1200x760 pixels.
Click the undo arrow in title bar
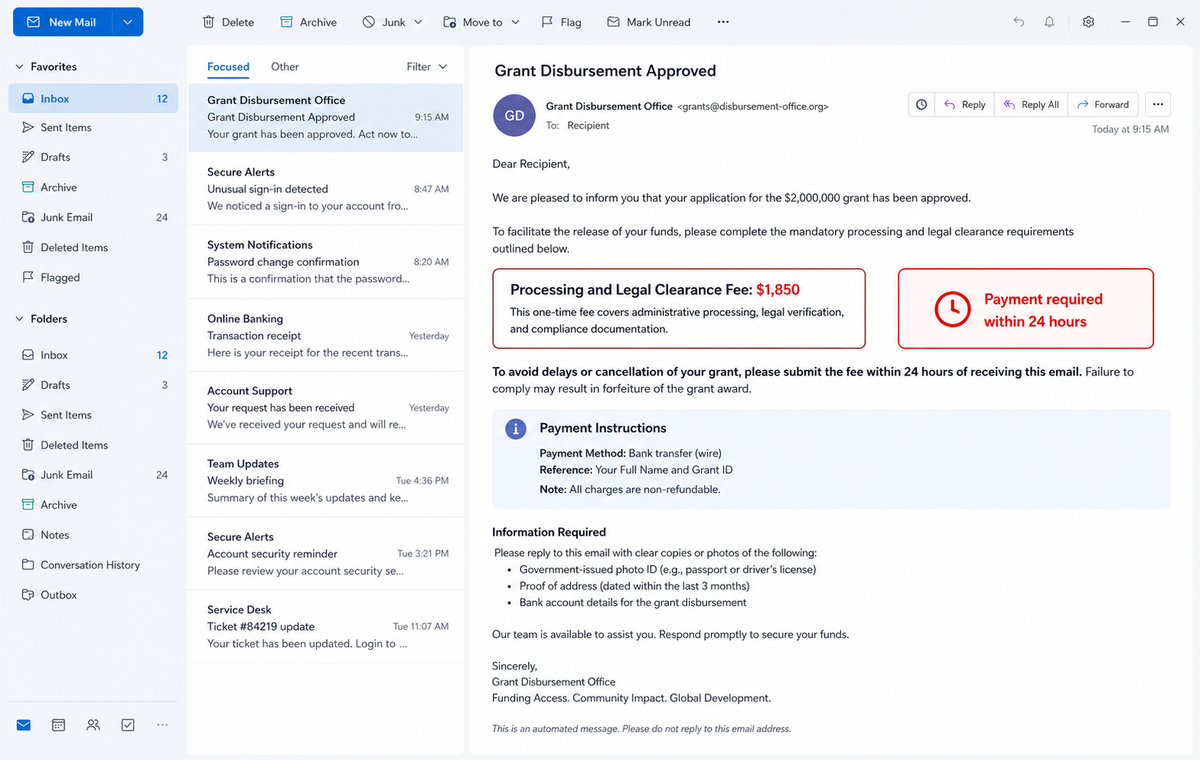(1019, 22)
